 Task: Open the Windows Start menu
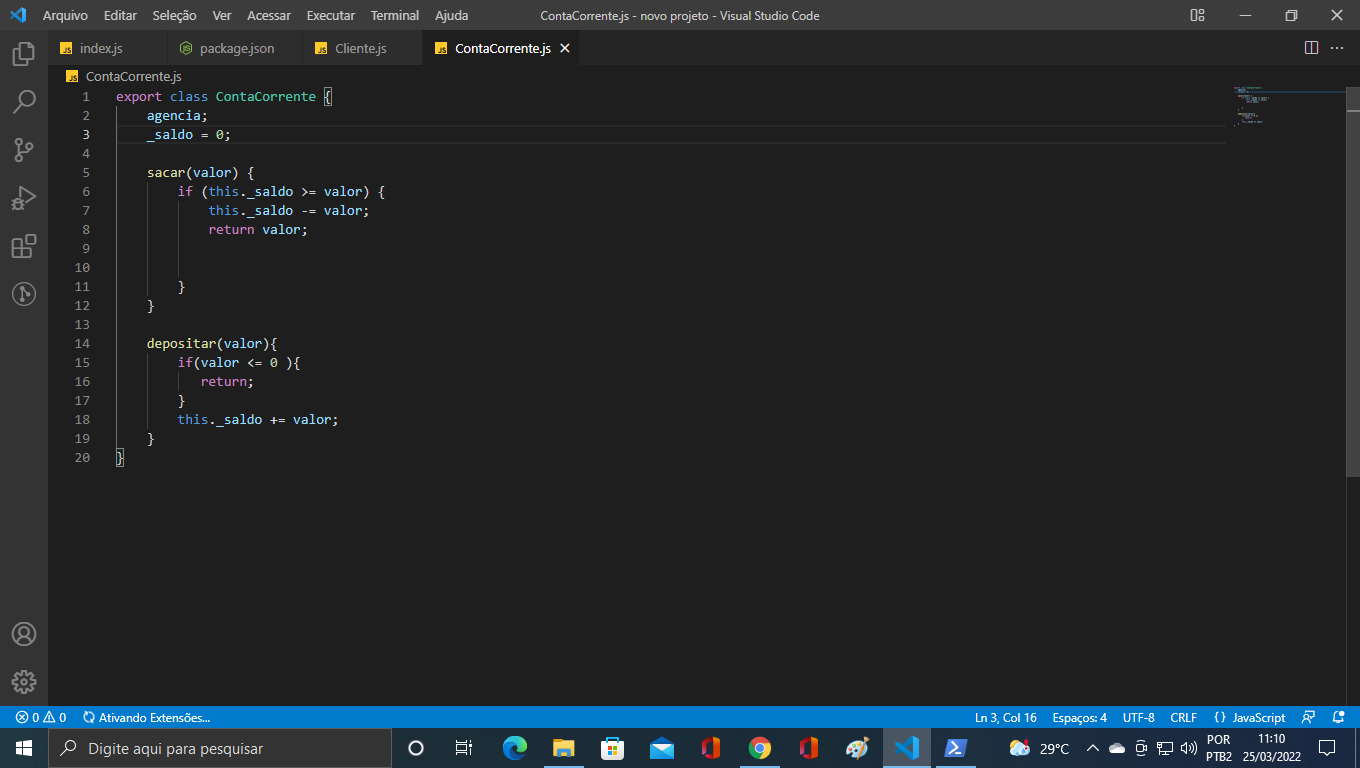(24, 748)
